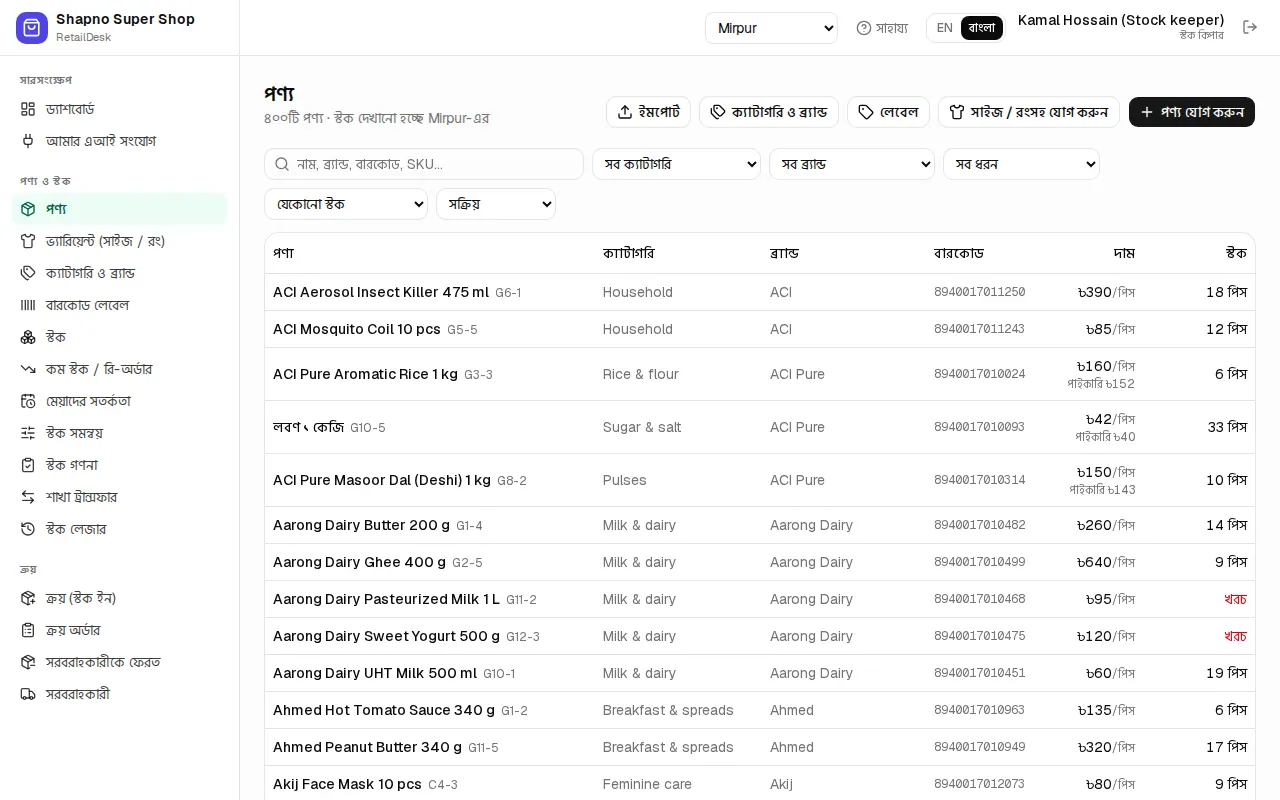The height and width of the screenshot is (800, 1280).
Task: Click the Shapno Super Shop bag logo
Action: (x=32, y=28)
